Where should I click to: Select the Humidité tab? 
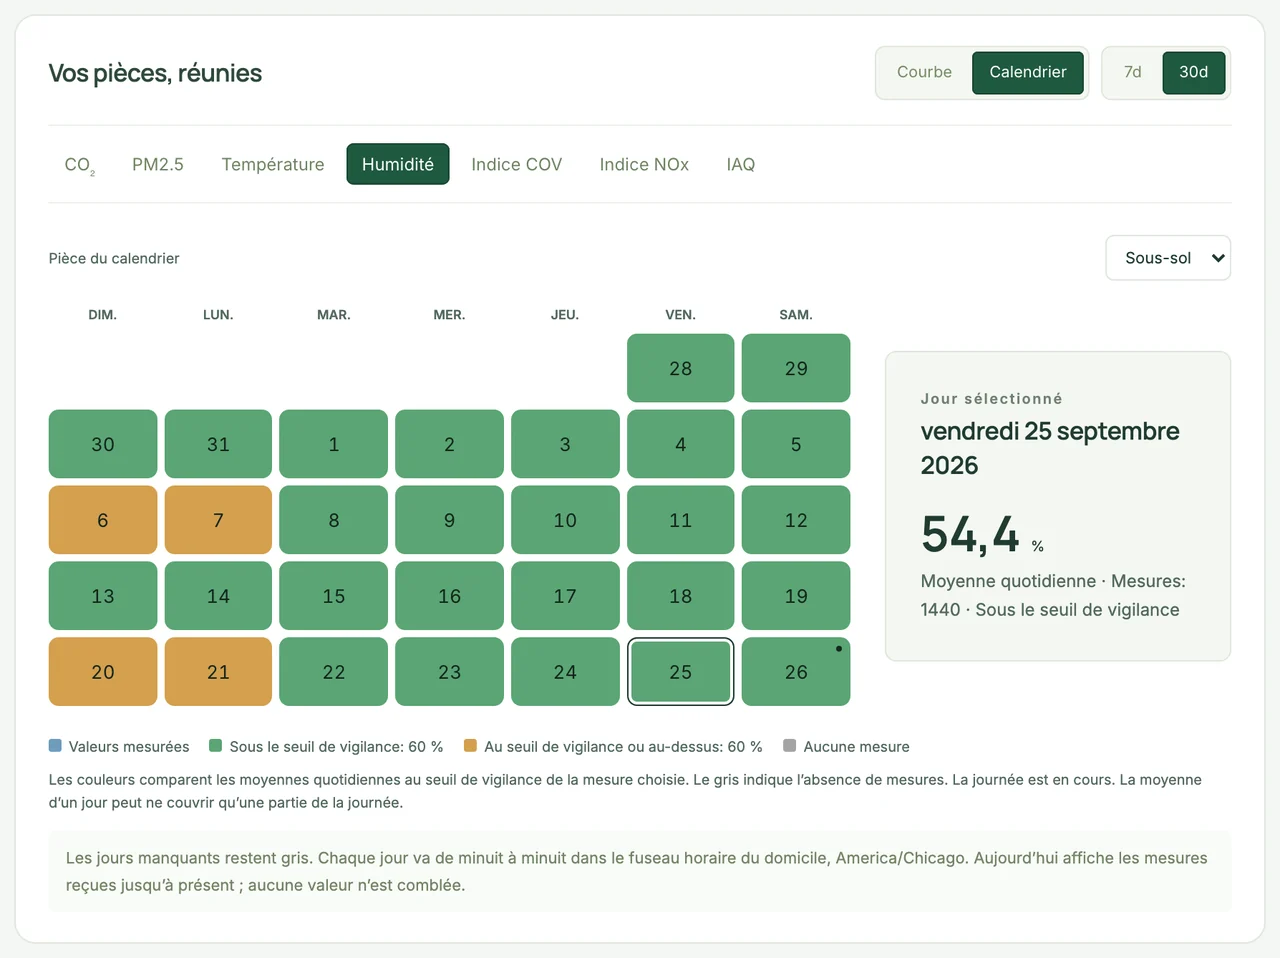(398, 164)
